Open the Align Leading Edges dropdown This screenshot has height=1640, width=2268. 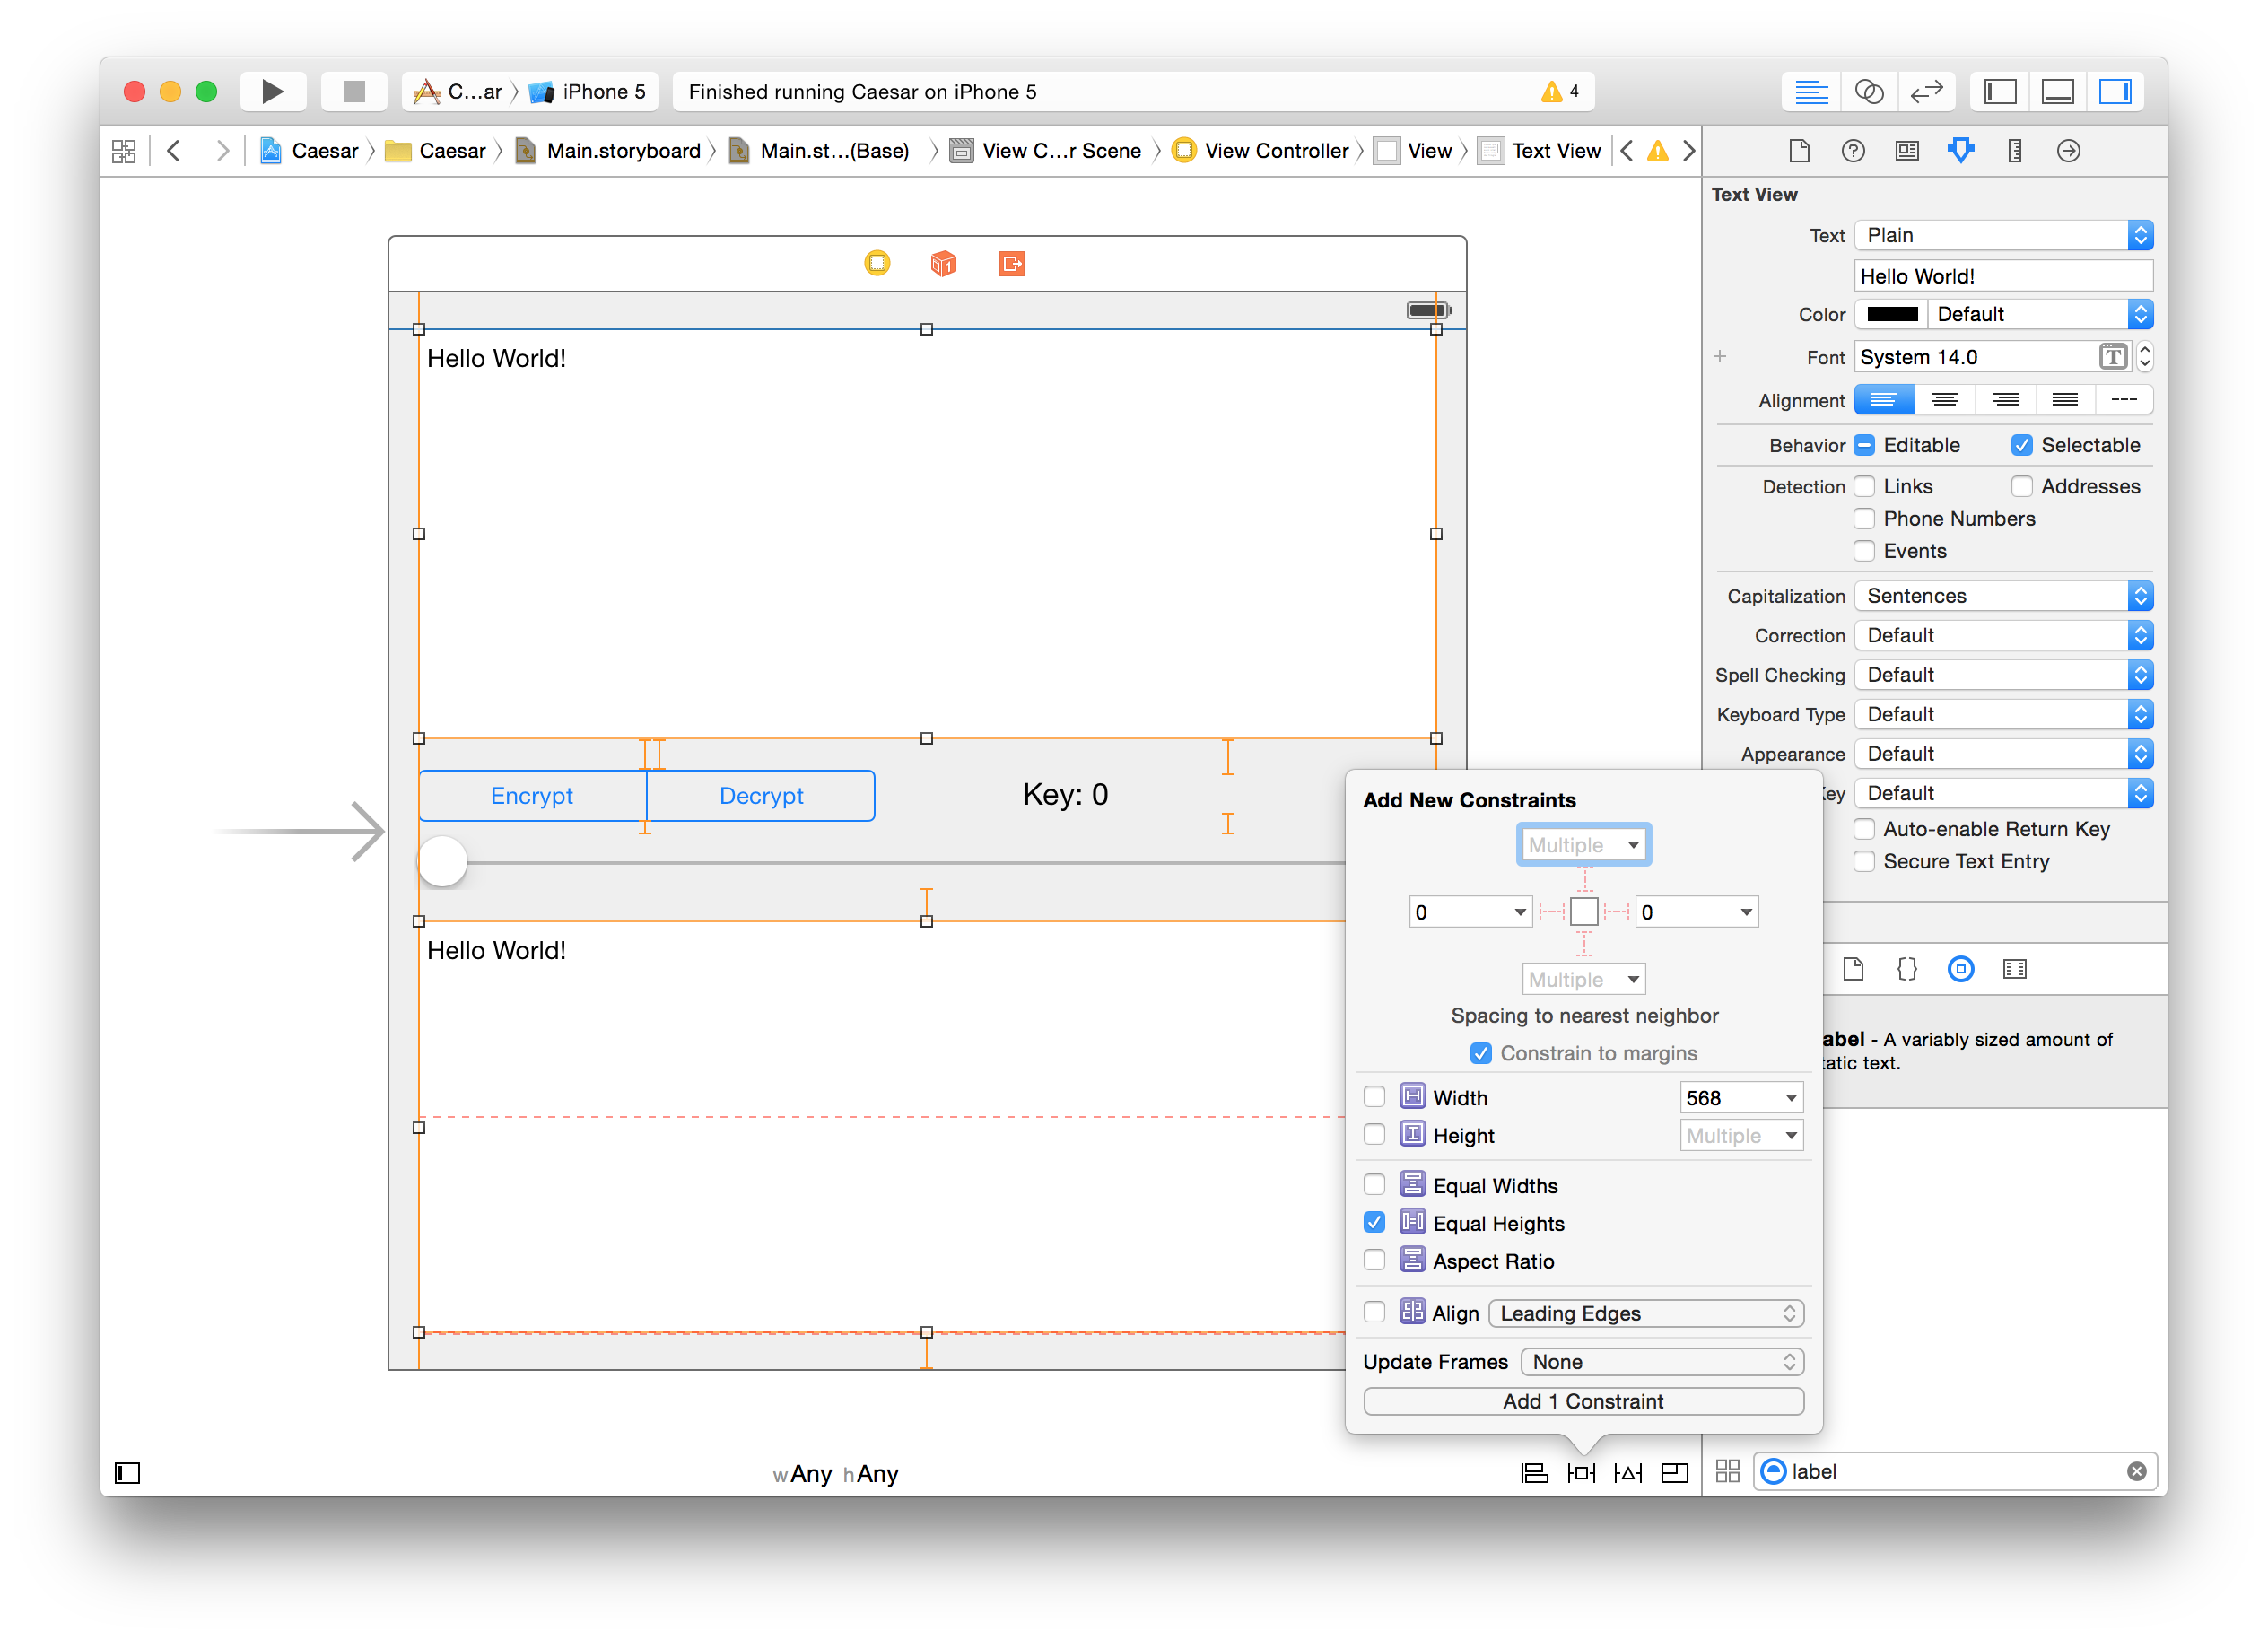click(x=1646, y=1313)
